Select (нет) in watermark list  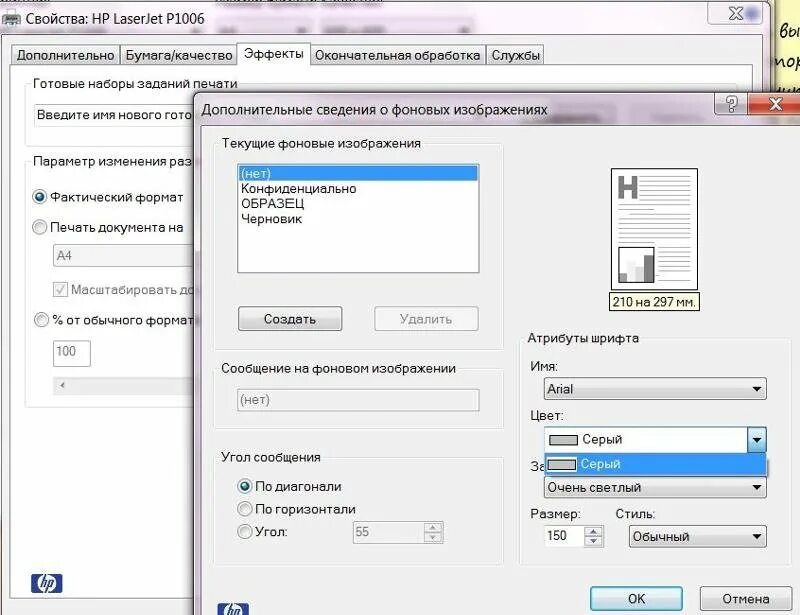coord(358,174)
